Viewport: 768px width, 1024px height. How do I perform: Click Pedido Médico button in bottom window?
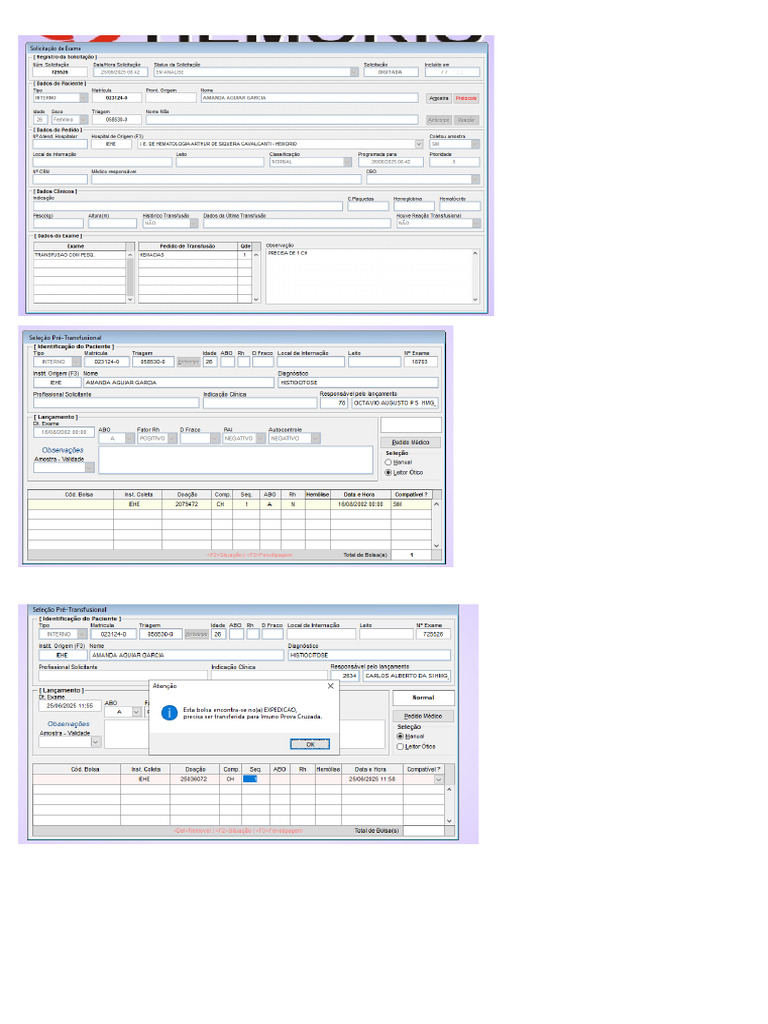click(423, 716)
